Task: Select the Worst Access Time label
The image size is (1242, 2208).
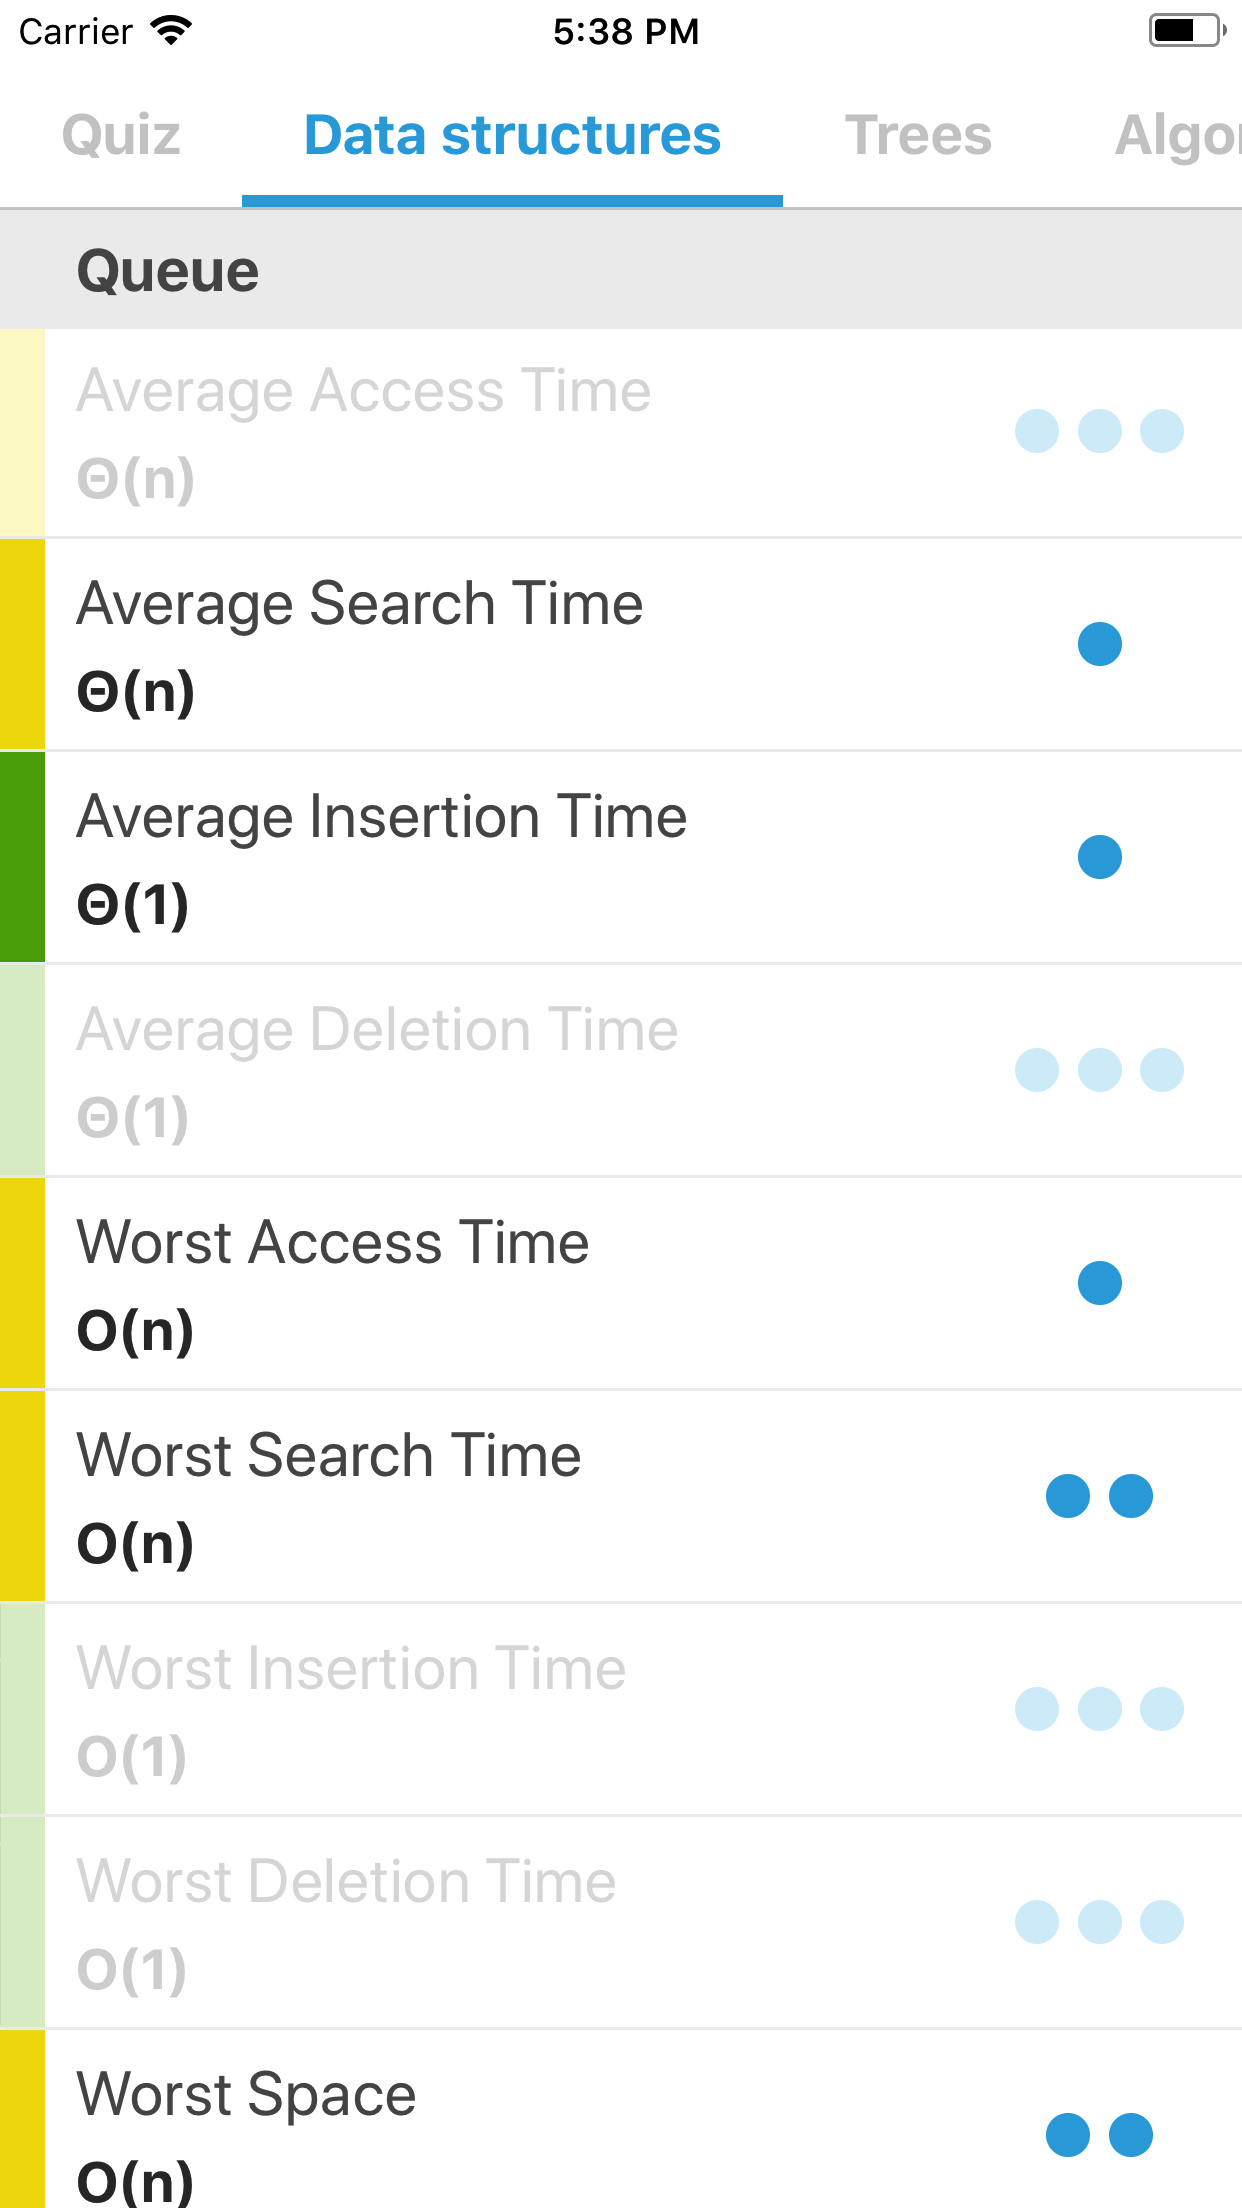Action: pos(333,1243)
